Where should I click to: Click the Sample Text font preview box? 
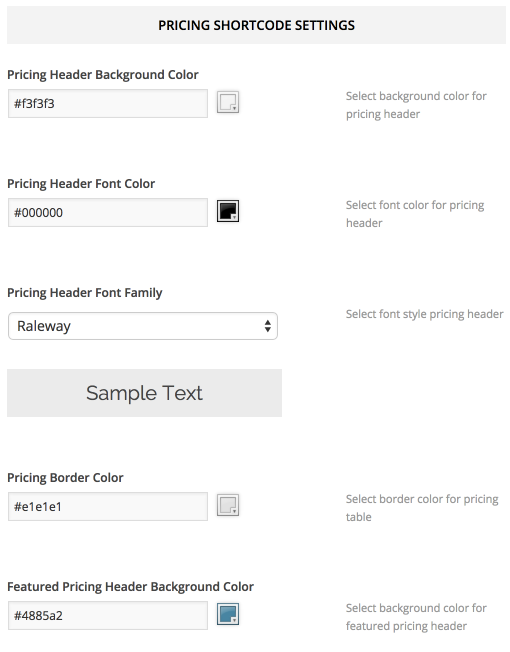pos(144,393)
